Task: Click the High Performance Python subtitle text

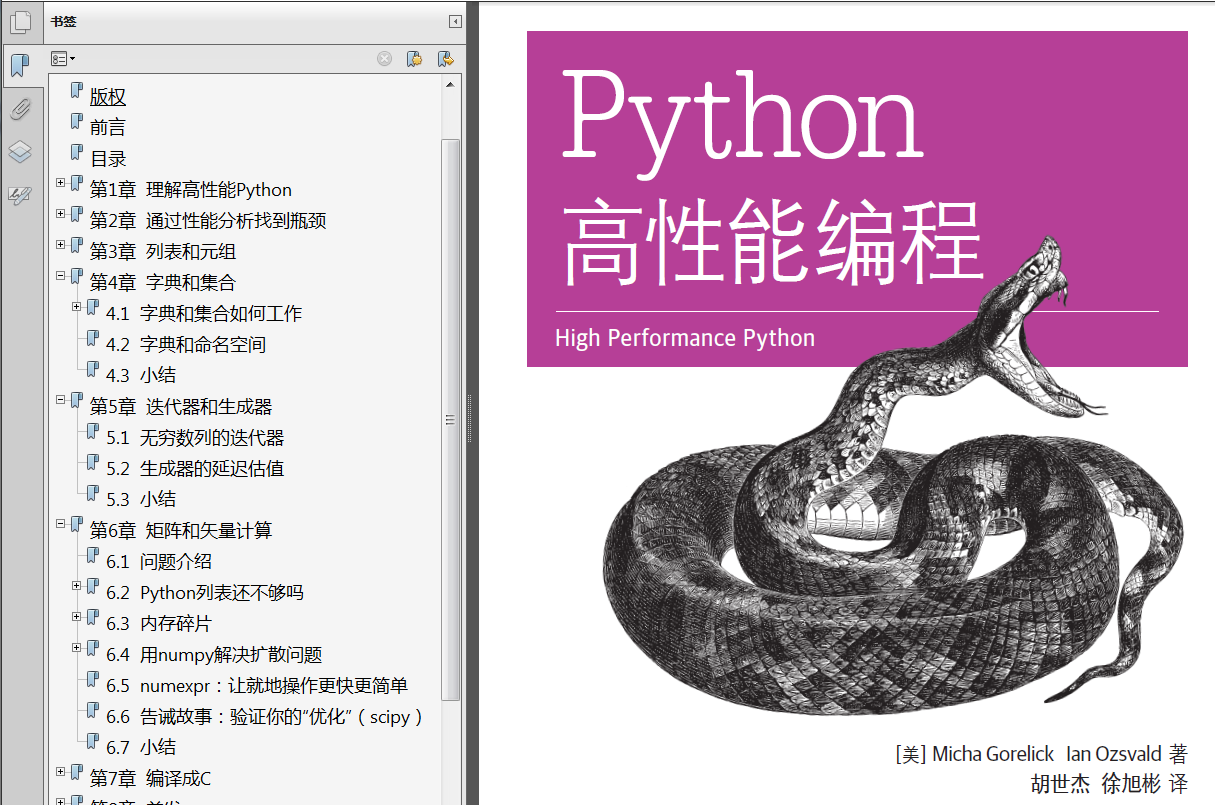Action: pyautogui.click(x=685, y=338)
